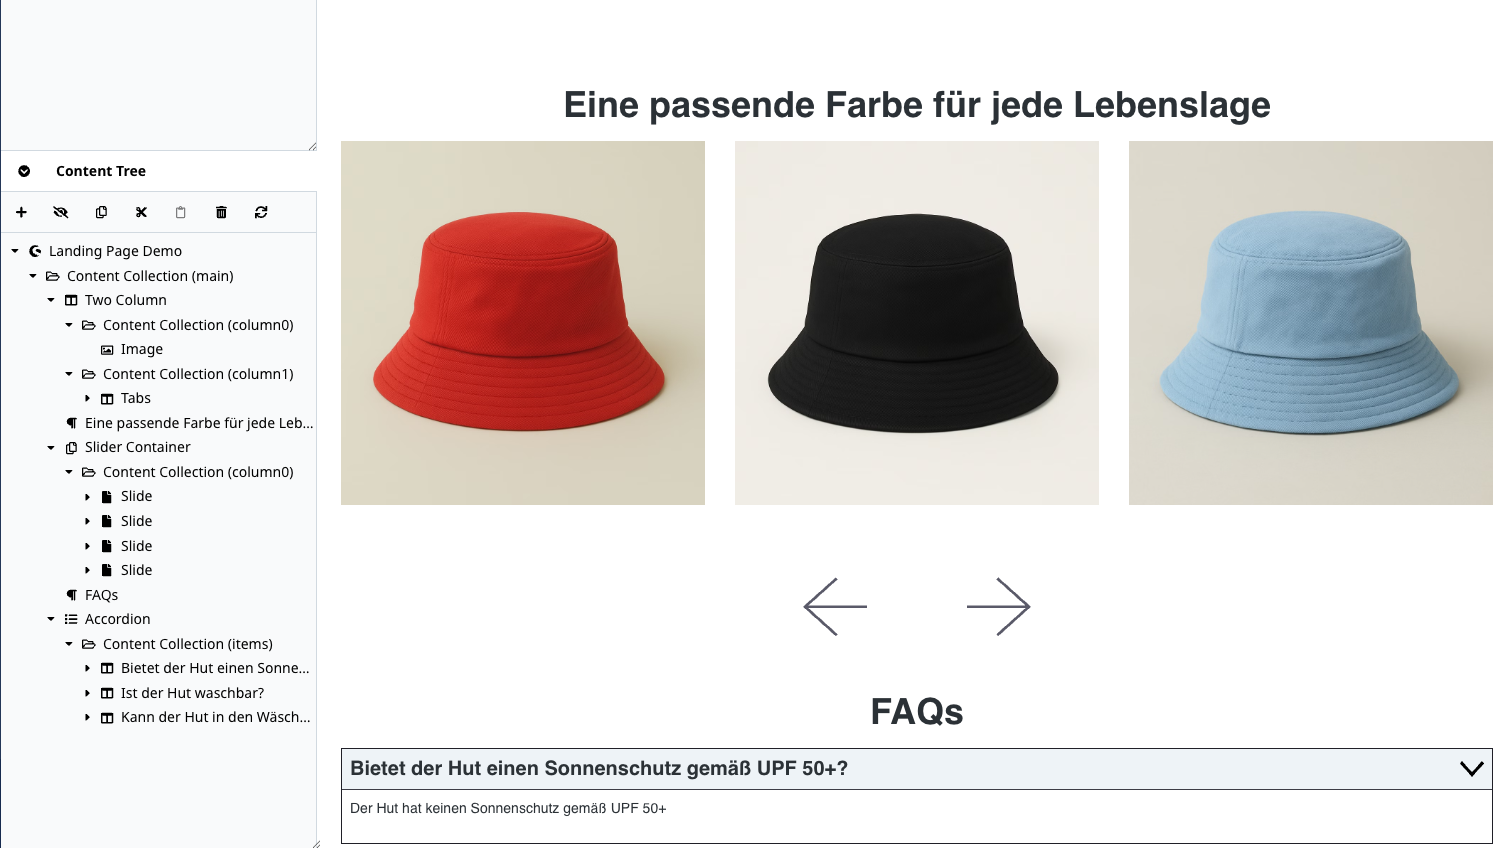Viewport: 1507px width, 848px height.
Task: Toggle hide selected node eye icon
Action: coord(61,212)
